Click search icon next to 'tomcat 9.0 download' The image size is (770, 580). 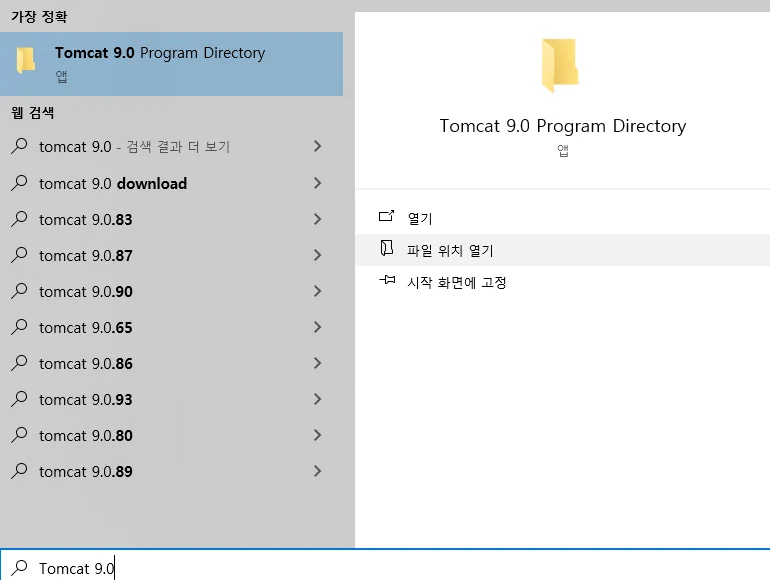point(19,183)
